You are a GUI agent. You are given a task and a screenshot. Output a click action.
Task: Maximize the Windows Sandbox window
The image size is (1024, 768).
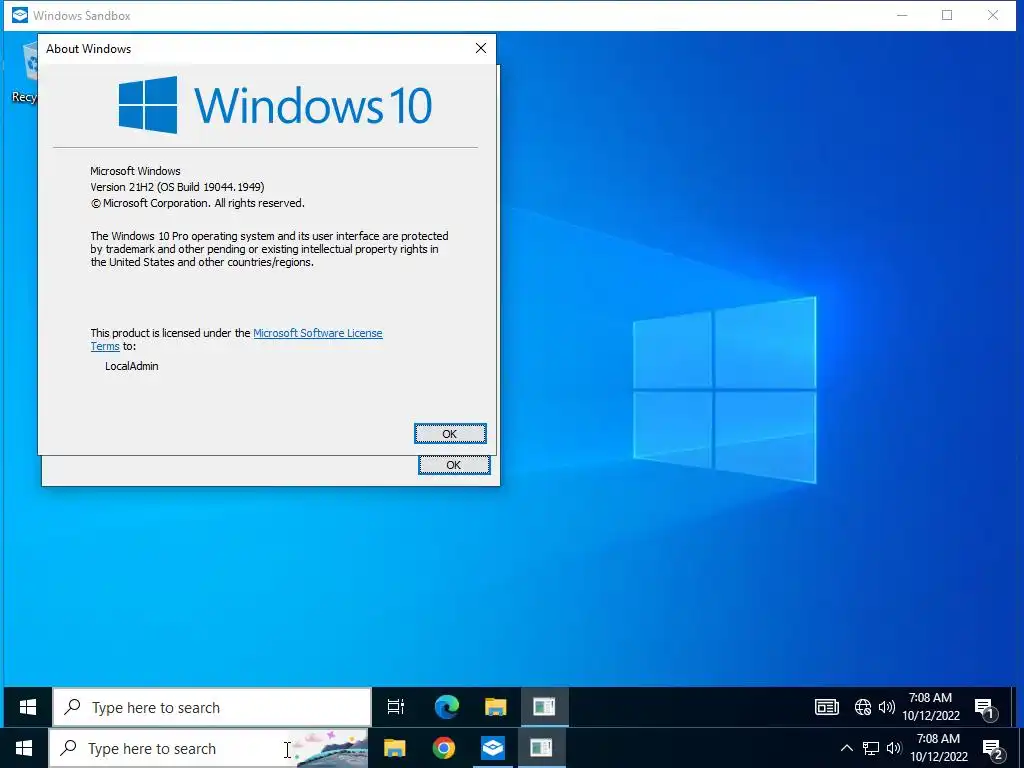pyautogui.click(x=947, y=15)
